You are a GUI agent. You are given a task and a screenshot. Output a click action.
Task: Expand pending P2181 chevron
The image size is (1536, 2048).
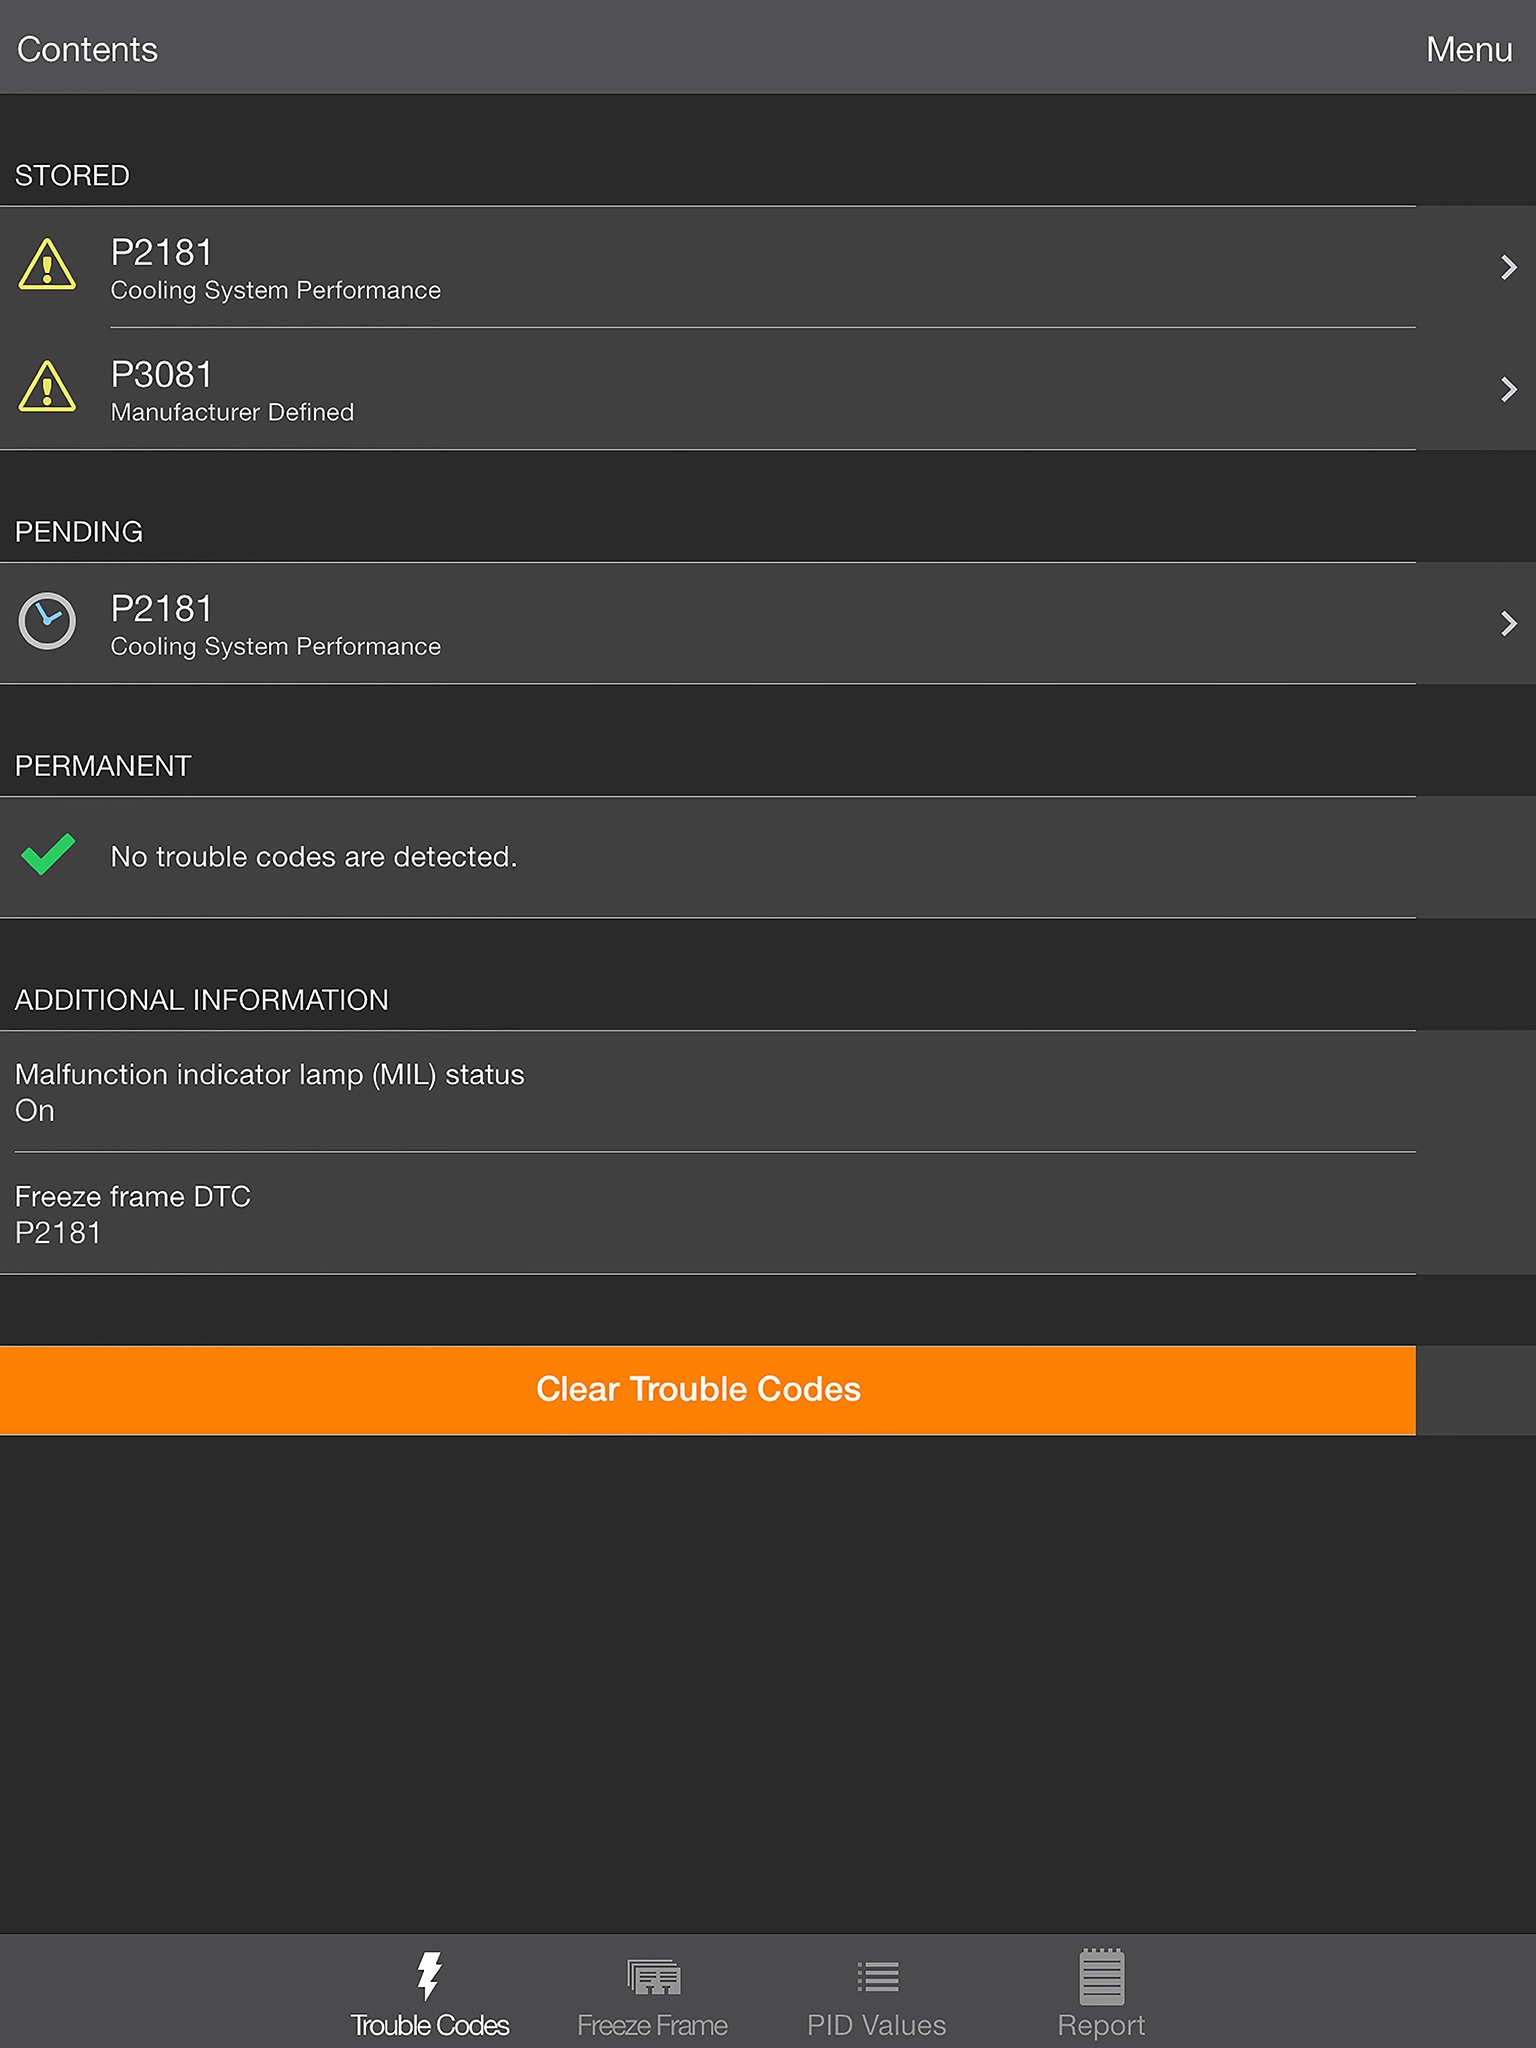pyautogui.click(x=1509, y=624)
